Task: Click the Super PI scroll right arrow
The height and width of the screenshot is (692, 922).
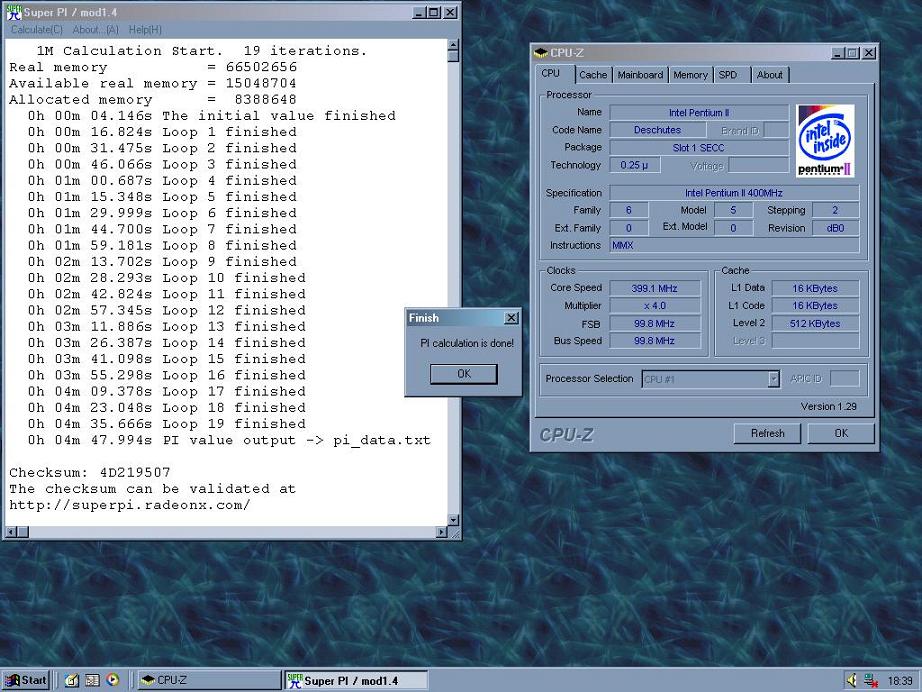Action: click(x=442, y=532)
